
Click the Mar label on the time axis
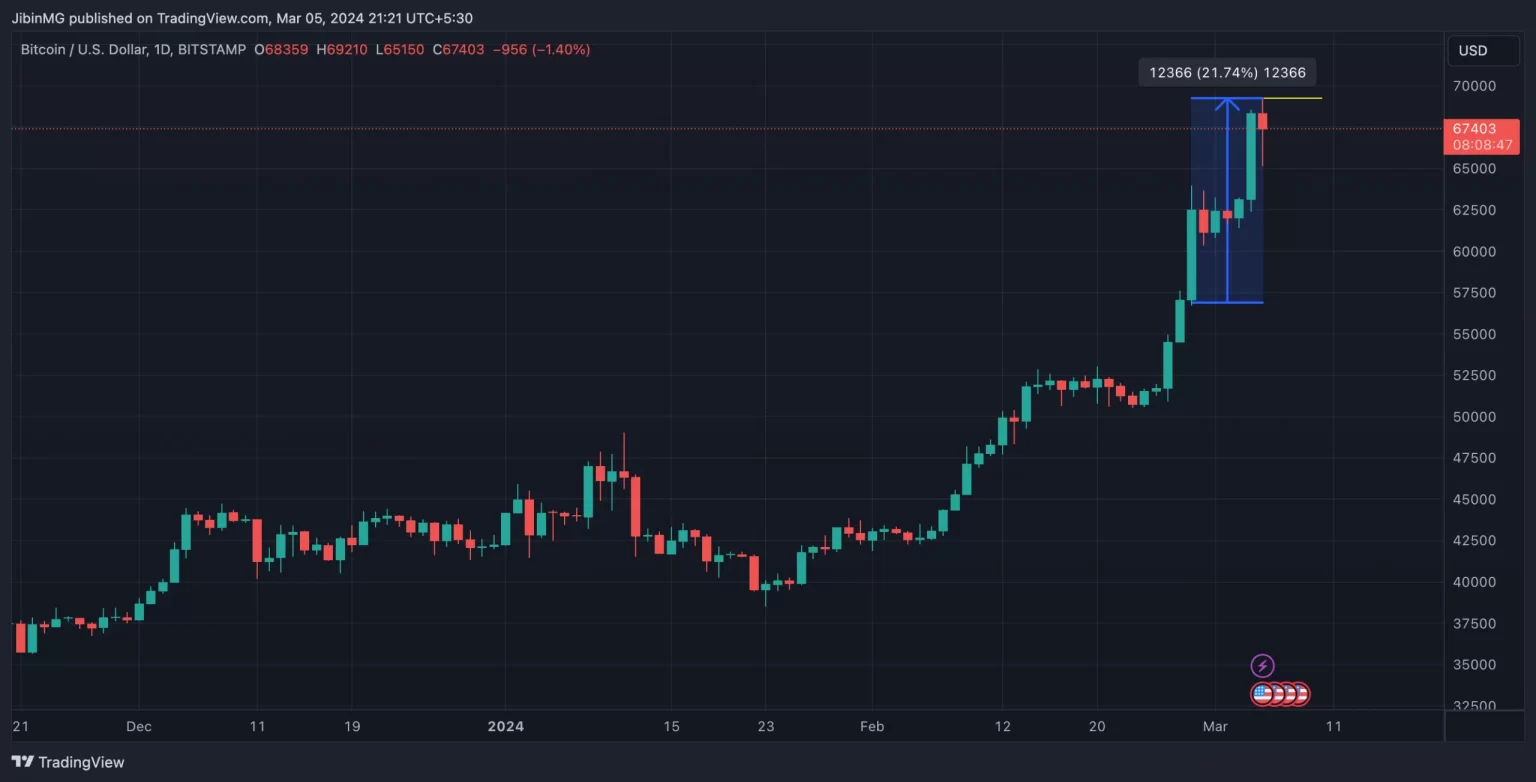coord(1214,726)
